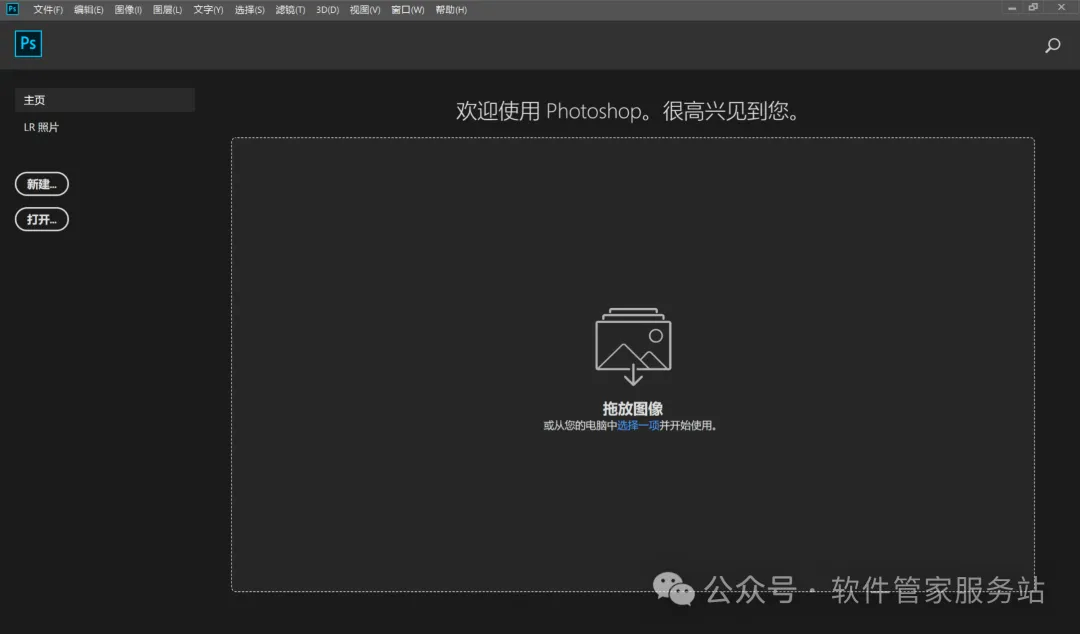Open the 选择(S) menu

249,10
